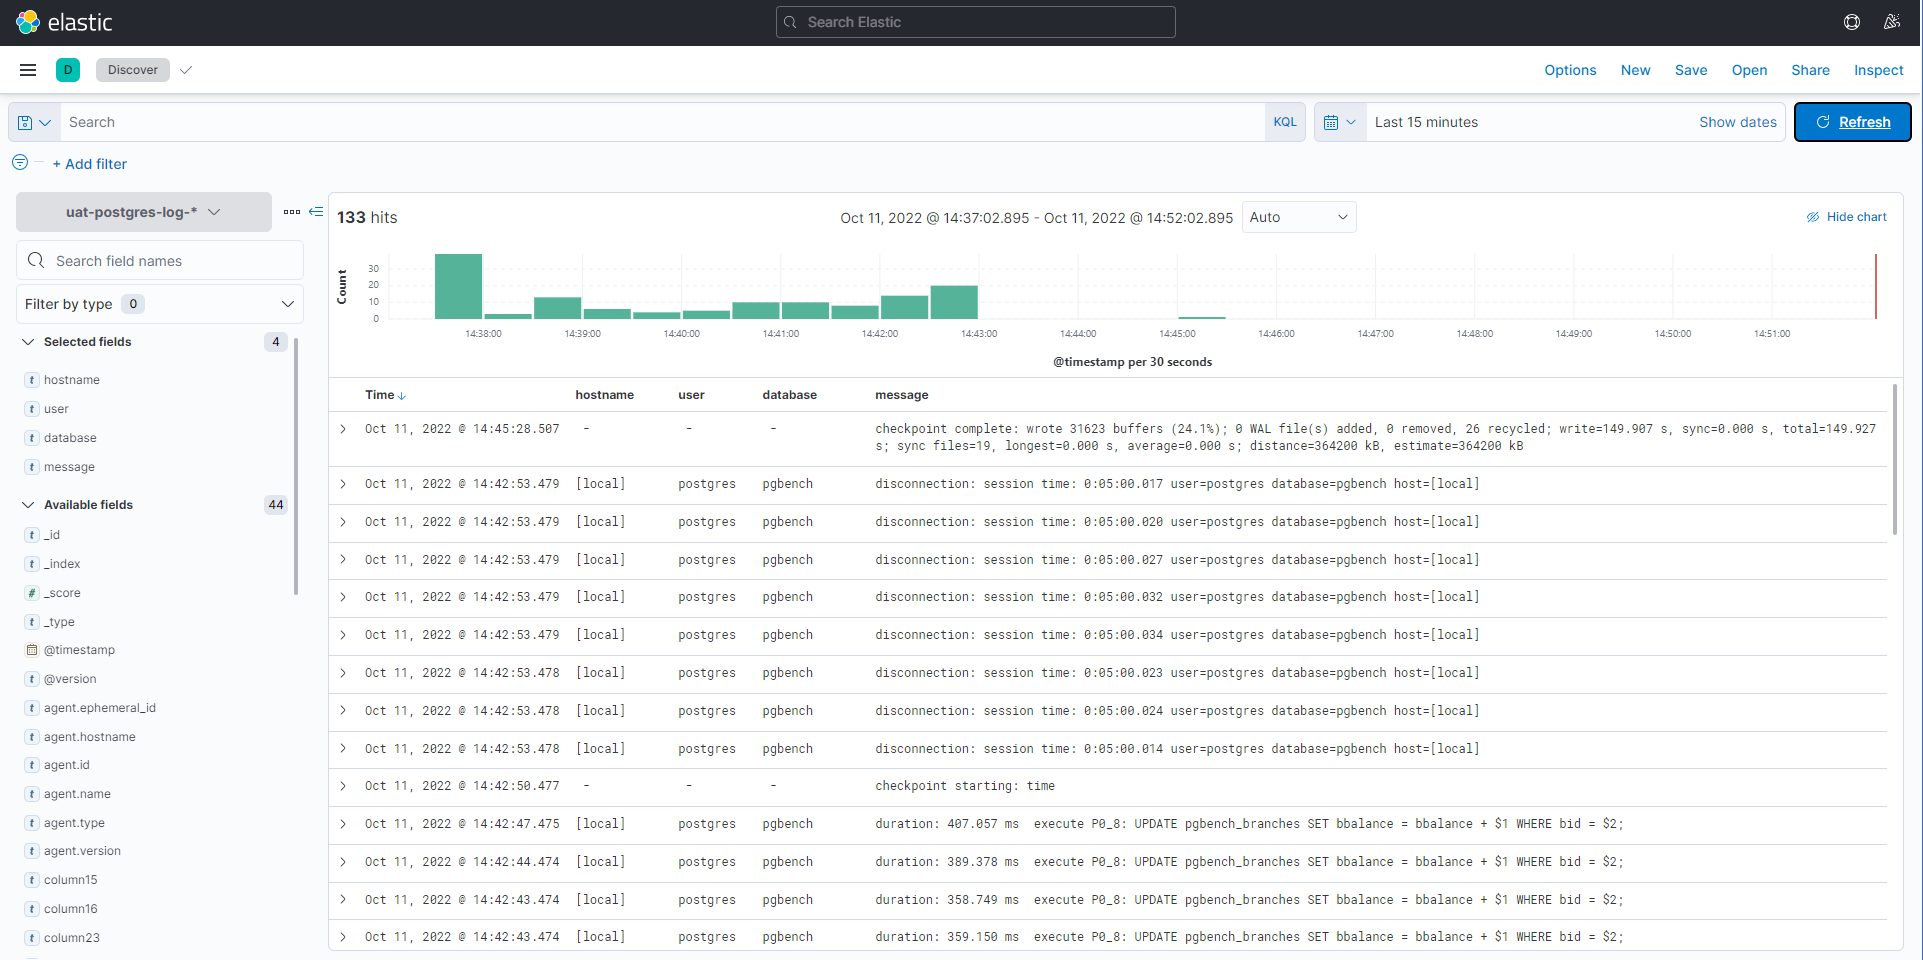Toggle the KQL query language switch
The width and height of the screenshot is (1923, 960).
coord(1285,122)
